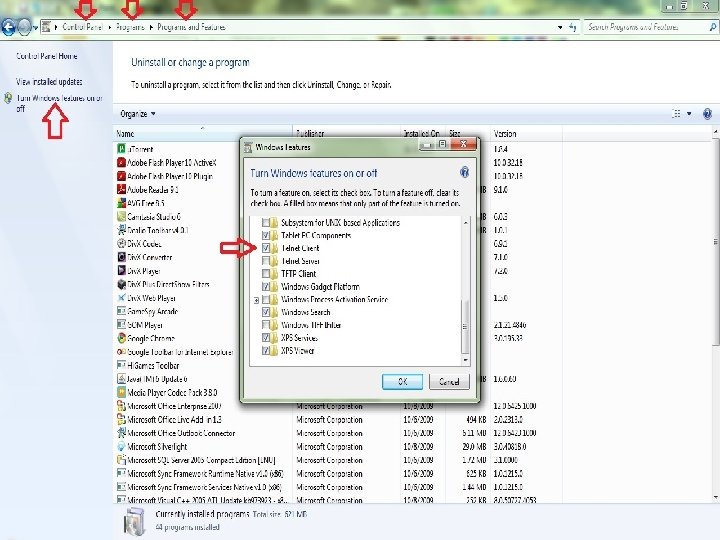Click the uTorrent program icon
This screenshot has height=540, width=720.
[x=121, y=149]
